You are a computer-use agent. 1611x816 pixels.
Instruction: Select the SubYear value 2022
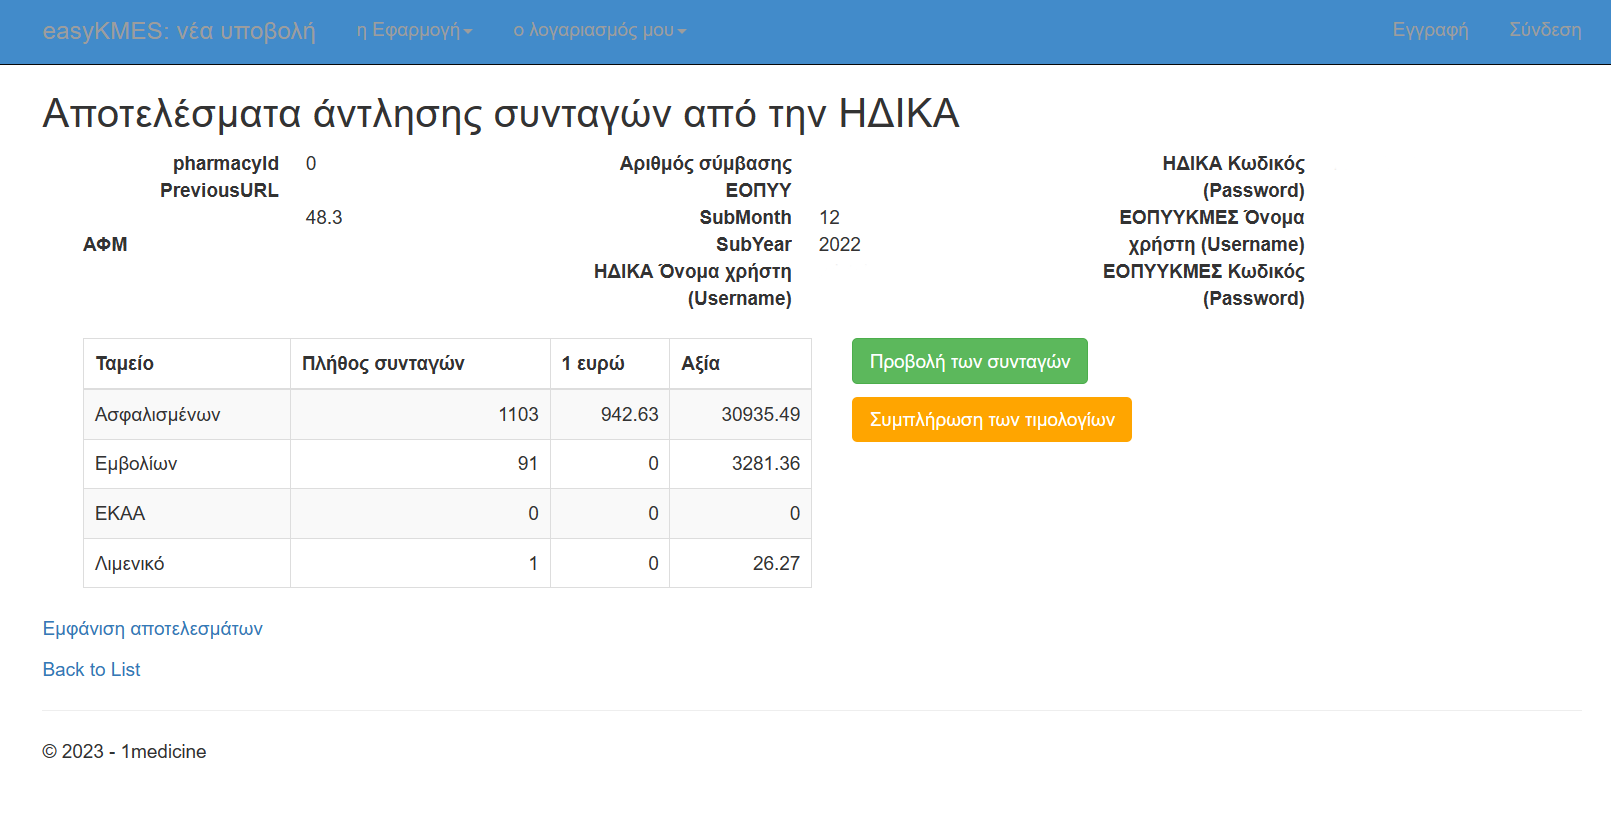point(840,244)
